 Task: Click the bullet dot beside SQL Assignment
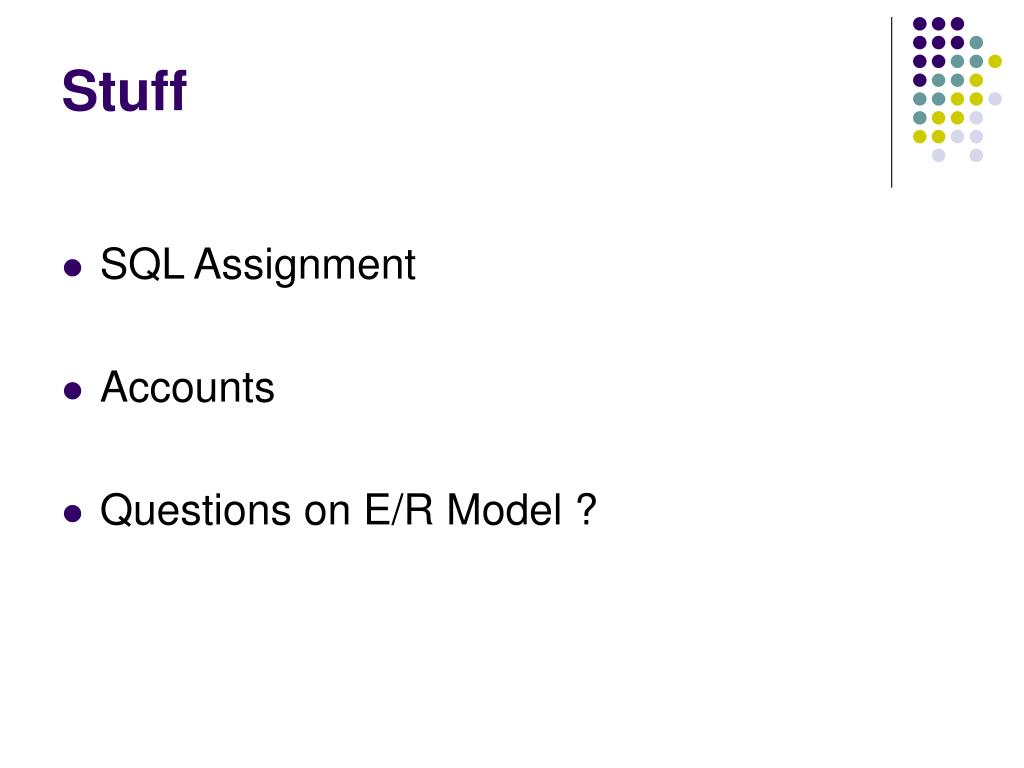tap(72, 268)
